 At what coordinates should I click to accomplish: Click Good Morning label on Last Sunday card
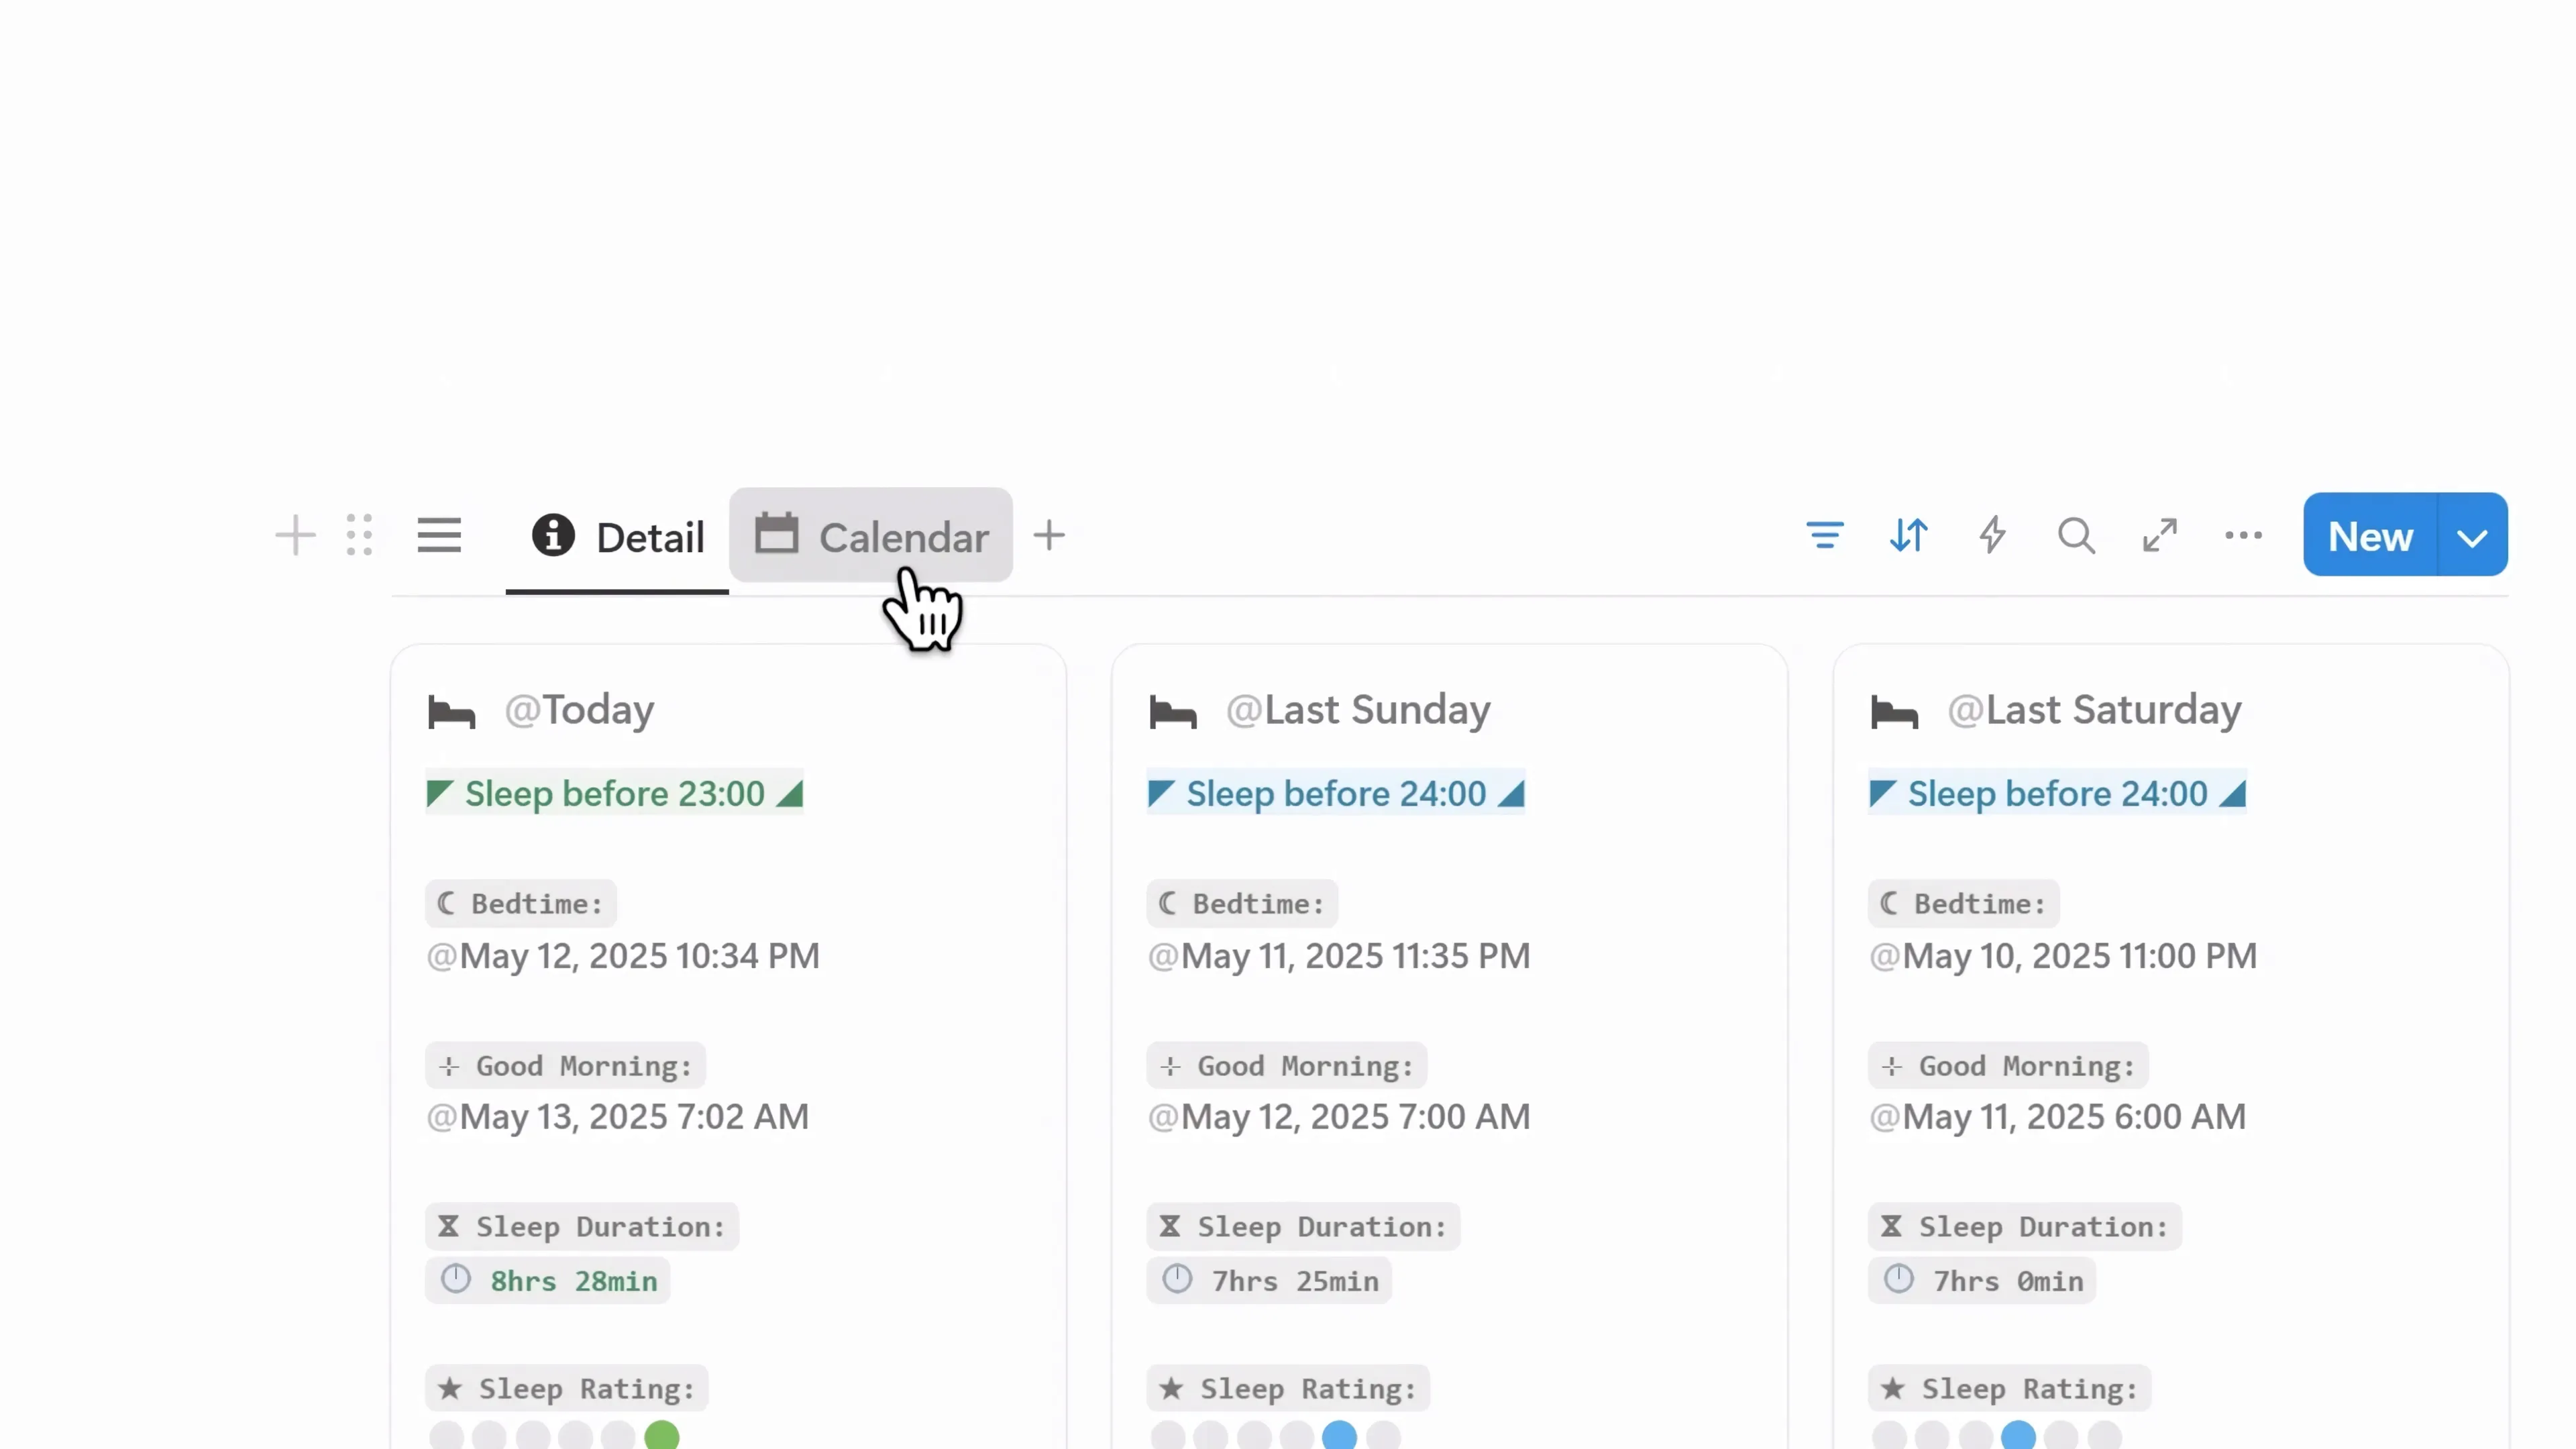click(1287, 1066)
